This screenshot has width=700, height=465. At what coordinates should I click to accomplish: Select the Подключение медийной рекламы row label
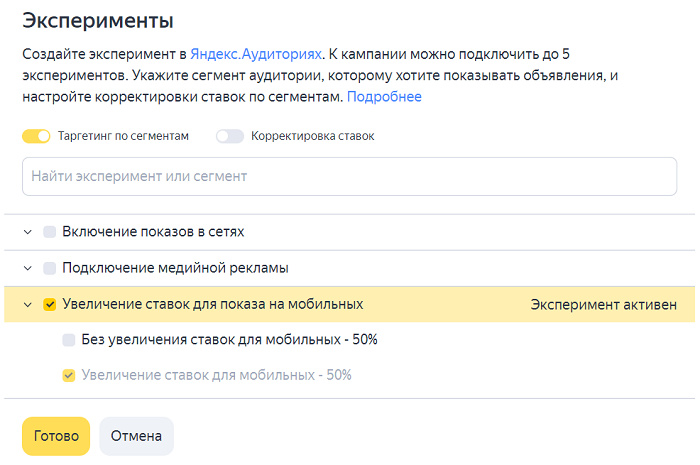[175, 268]
